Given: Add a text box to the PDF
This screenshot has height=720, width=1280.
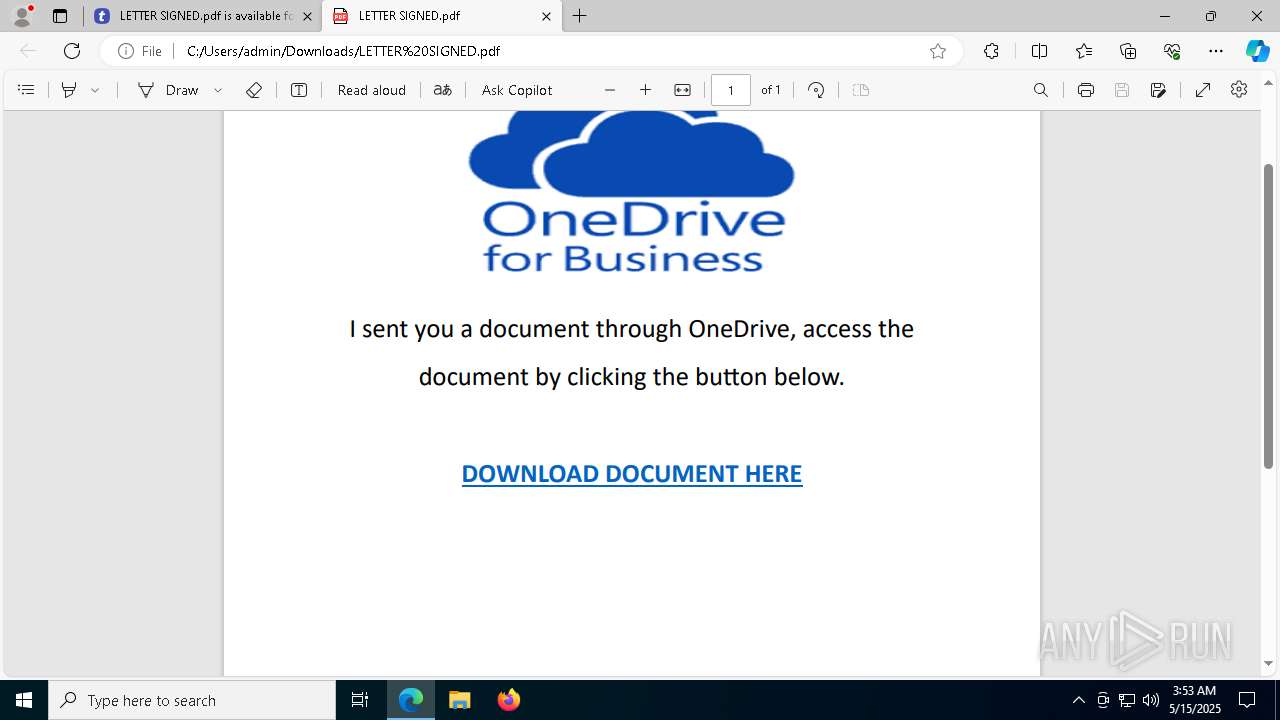Looking at the screenshot, I should pos(299,90).
